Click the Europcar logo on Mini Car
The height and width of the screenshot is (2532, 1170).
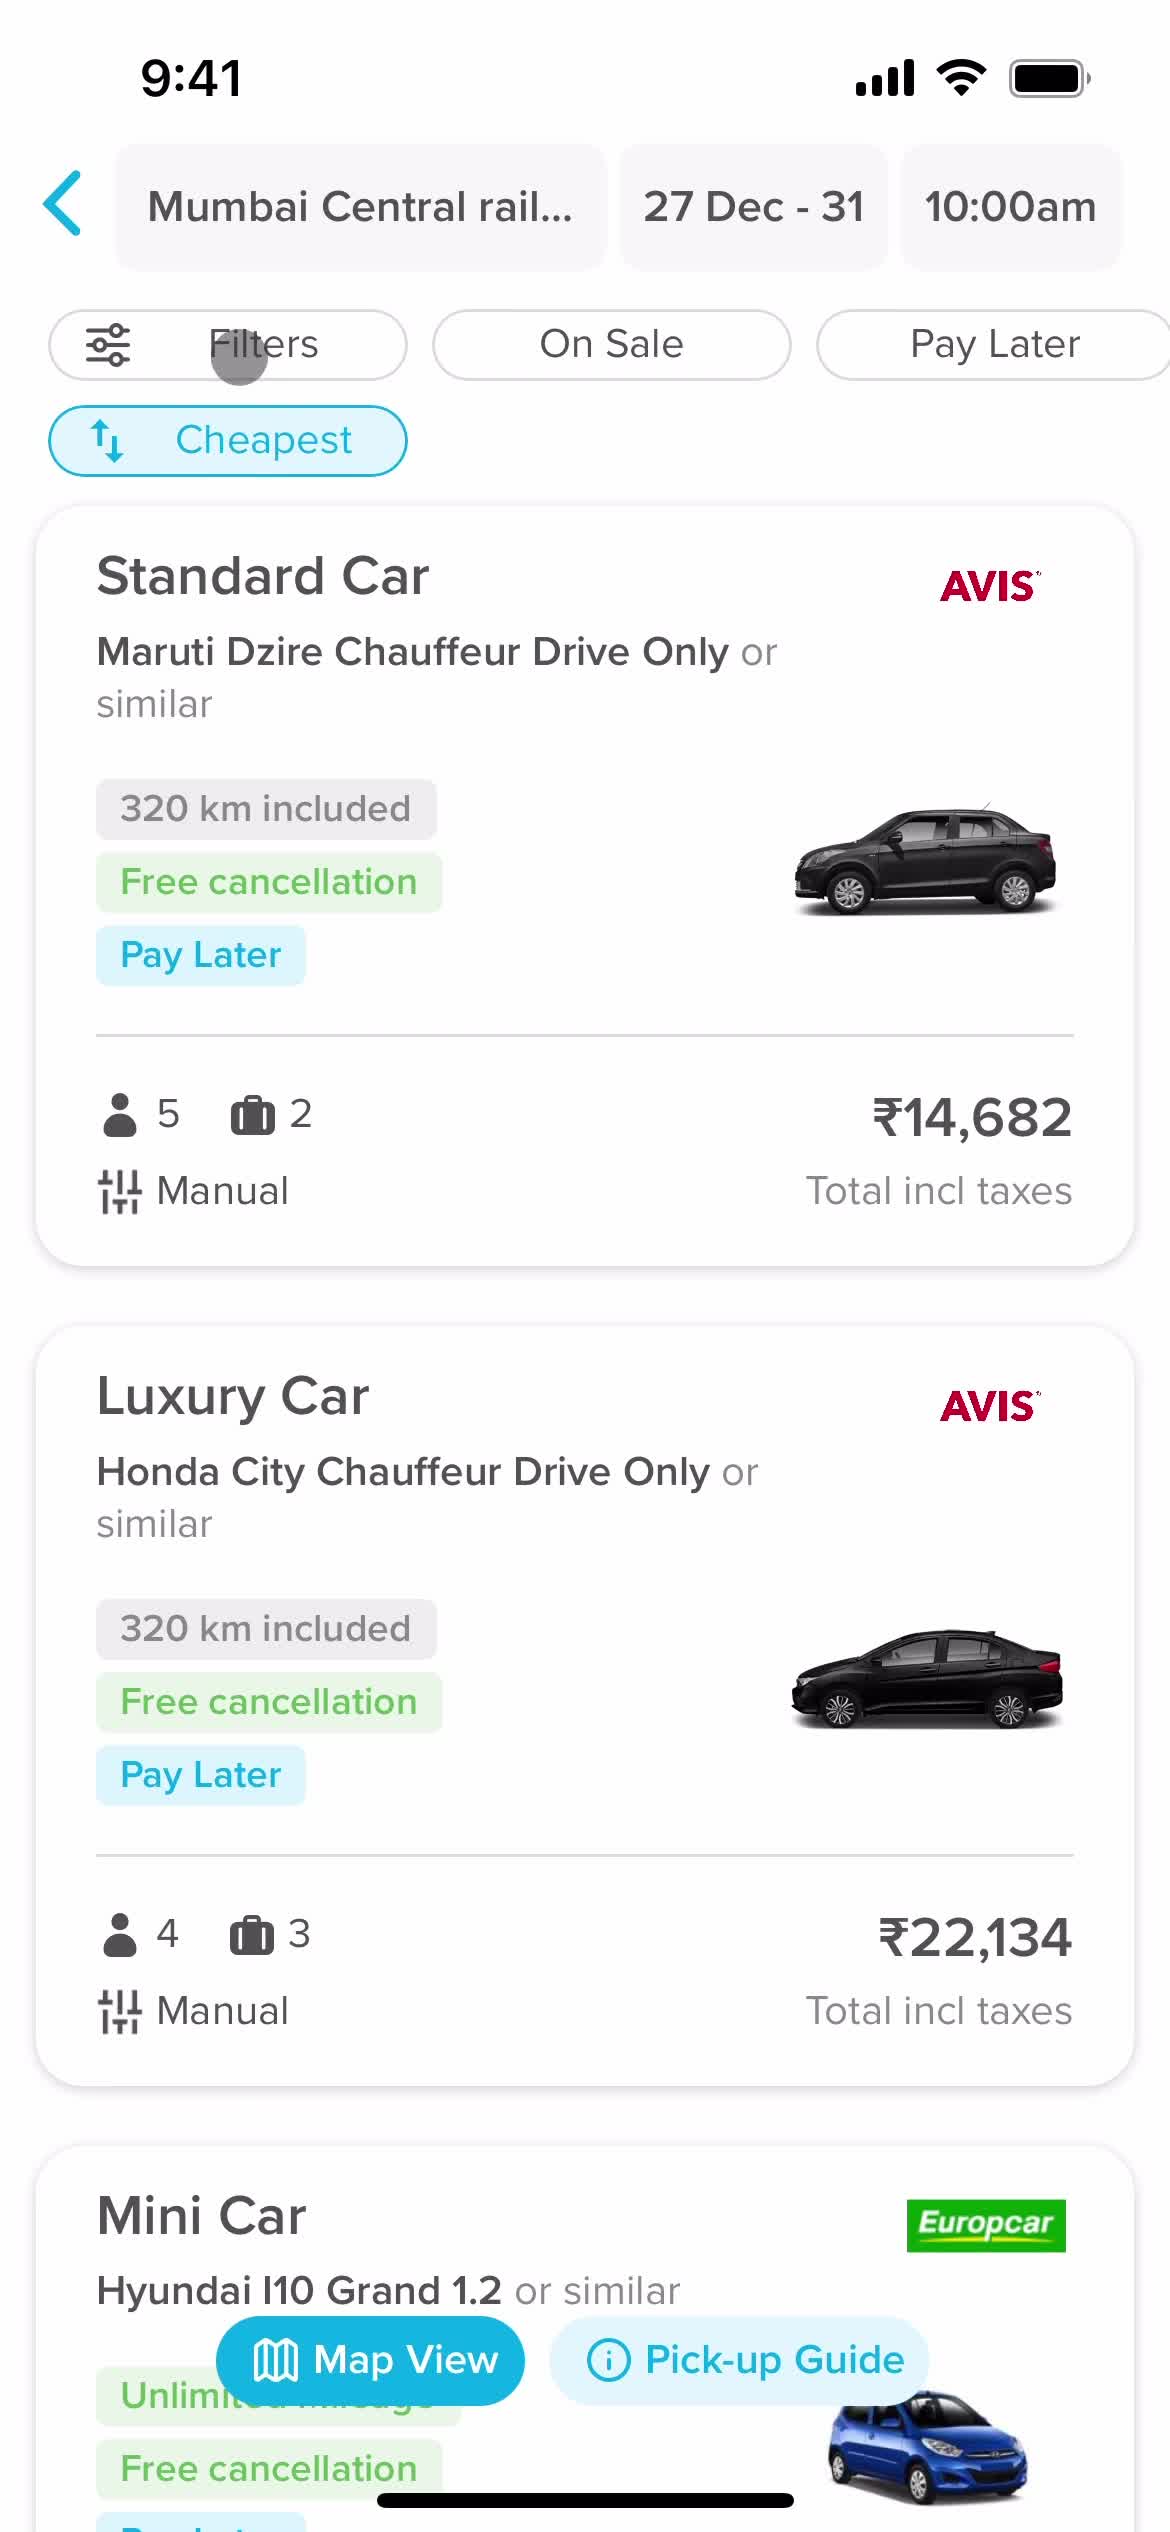(986, 2225)
